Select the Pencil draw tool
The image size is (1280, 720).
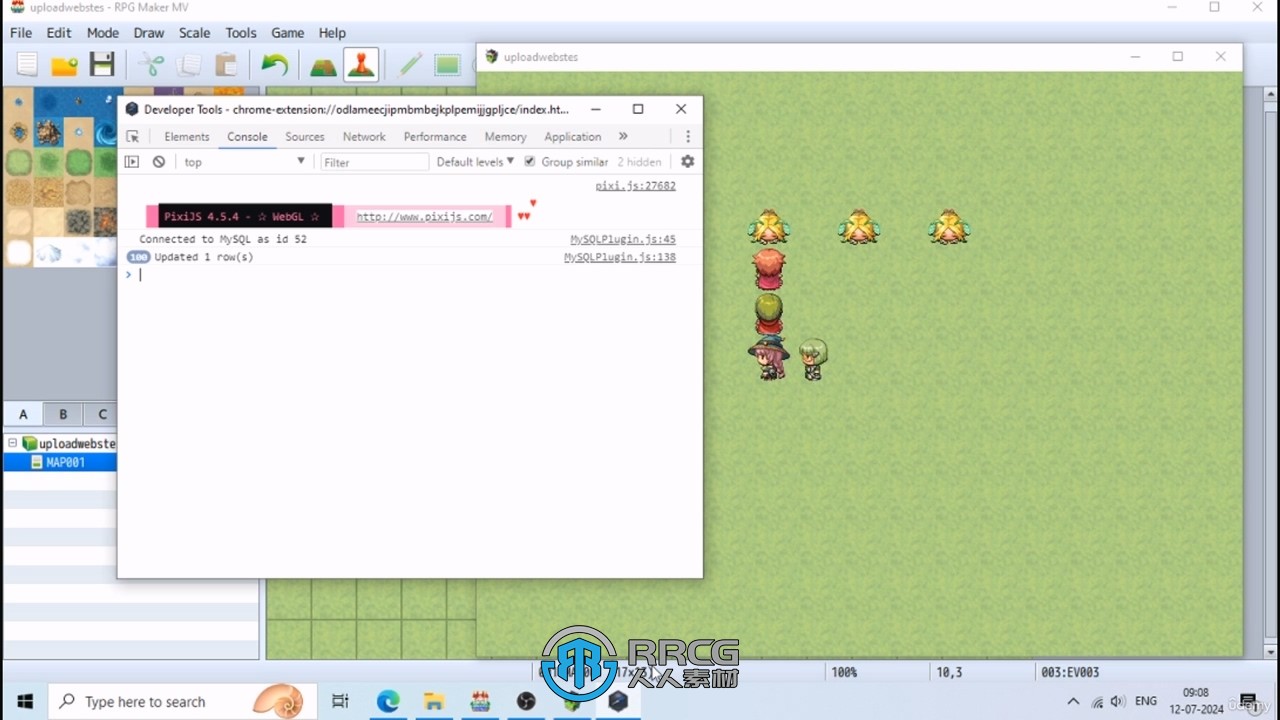click(410, 66)
